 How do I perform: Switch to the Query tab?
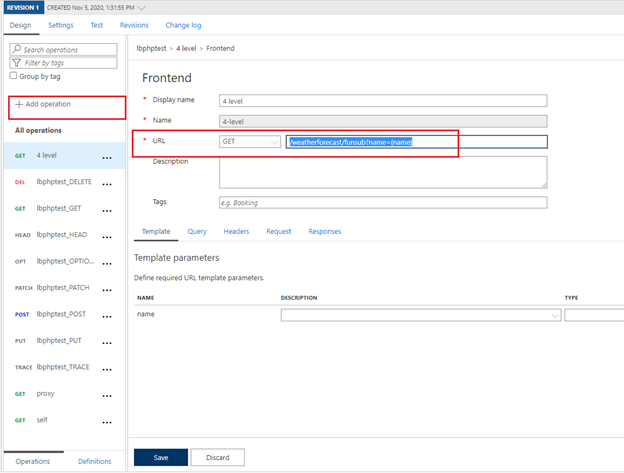(197, 231)
